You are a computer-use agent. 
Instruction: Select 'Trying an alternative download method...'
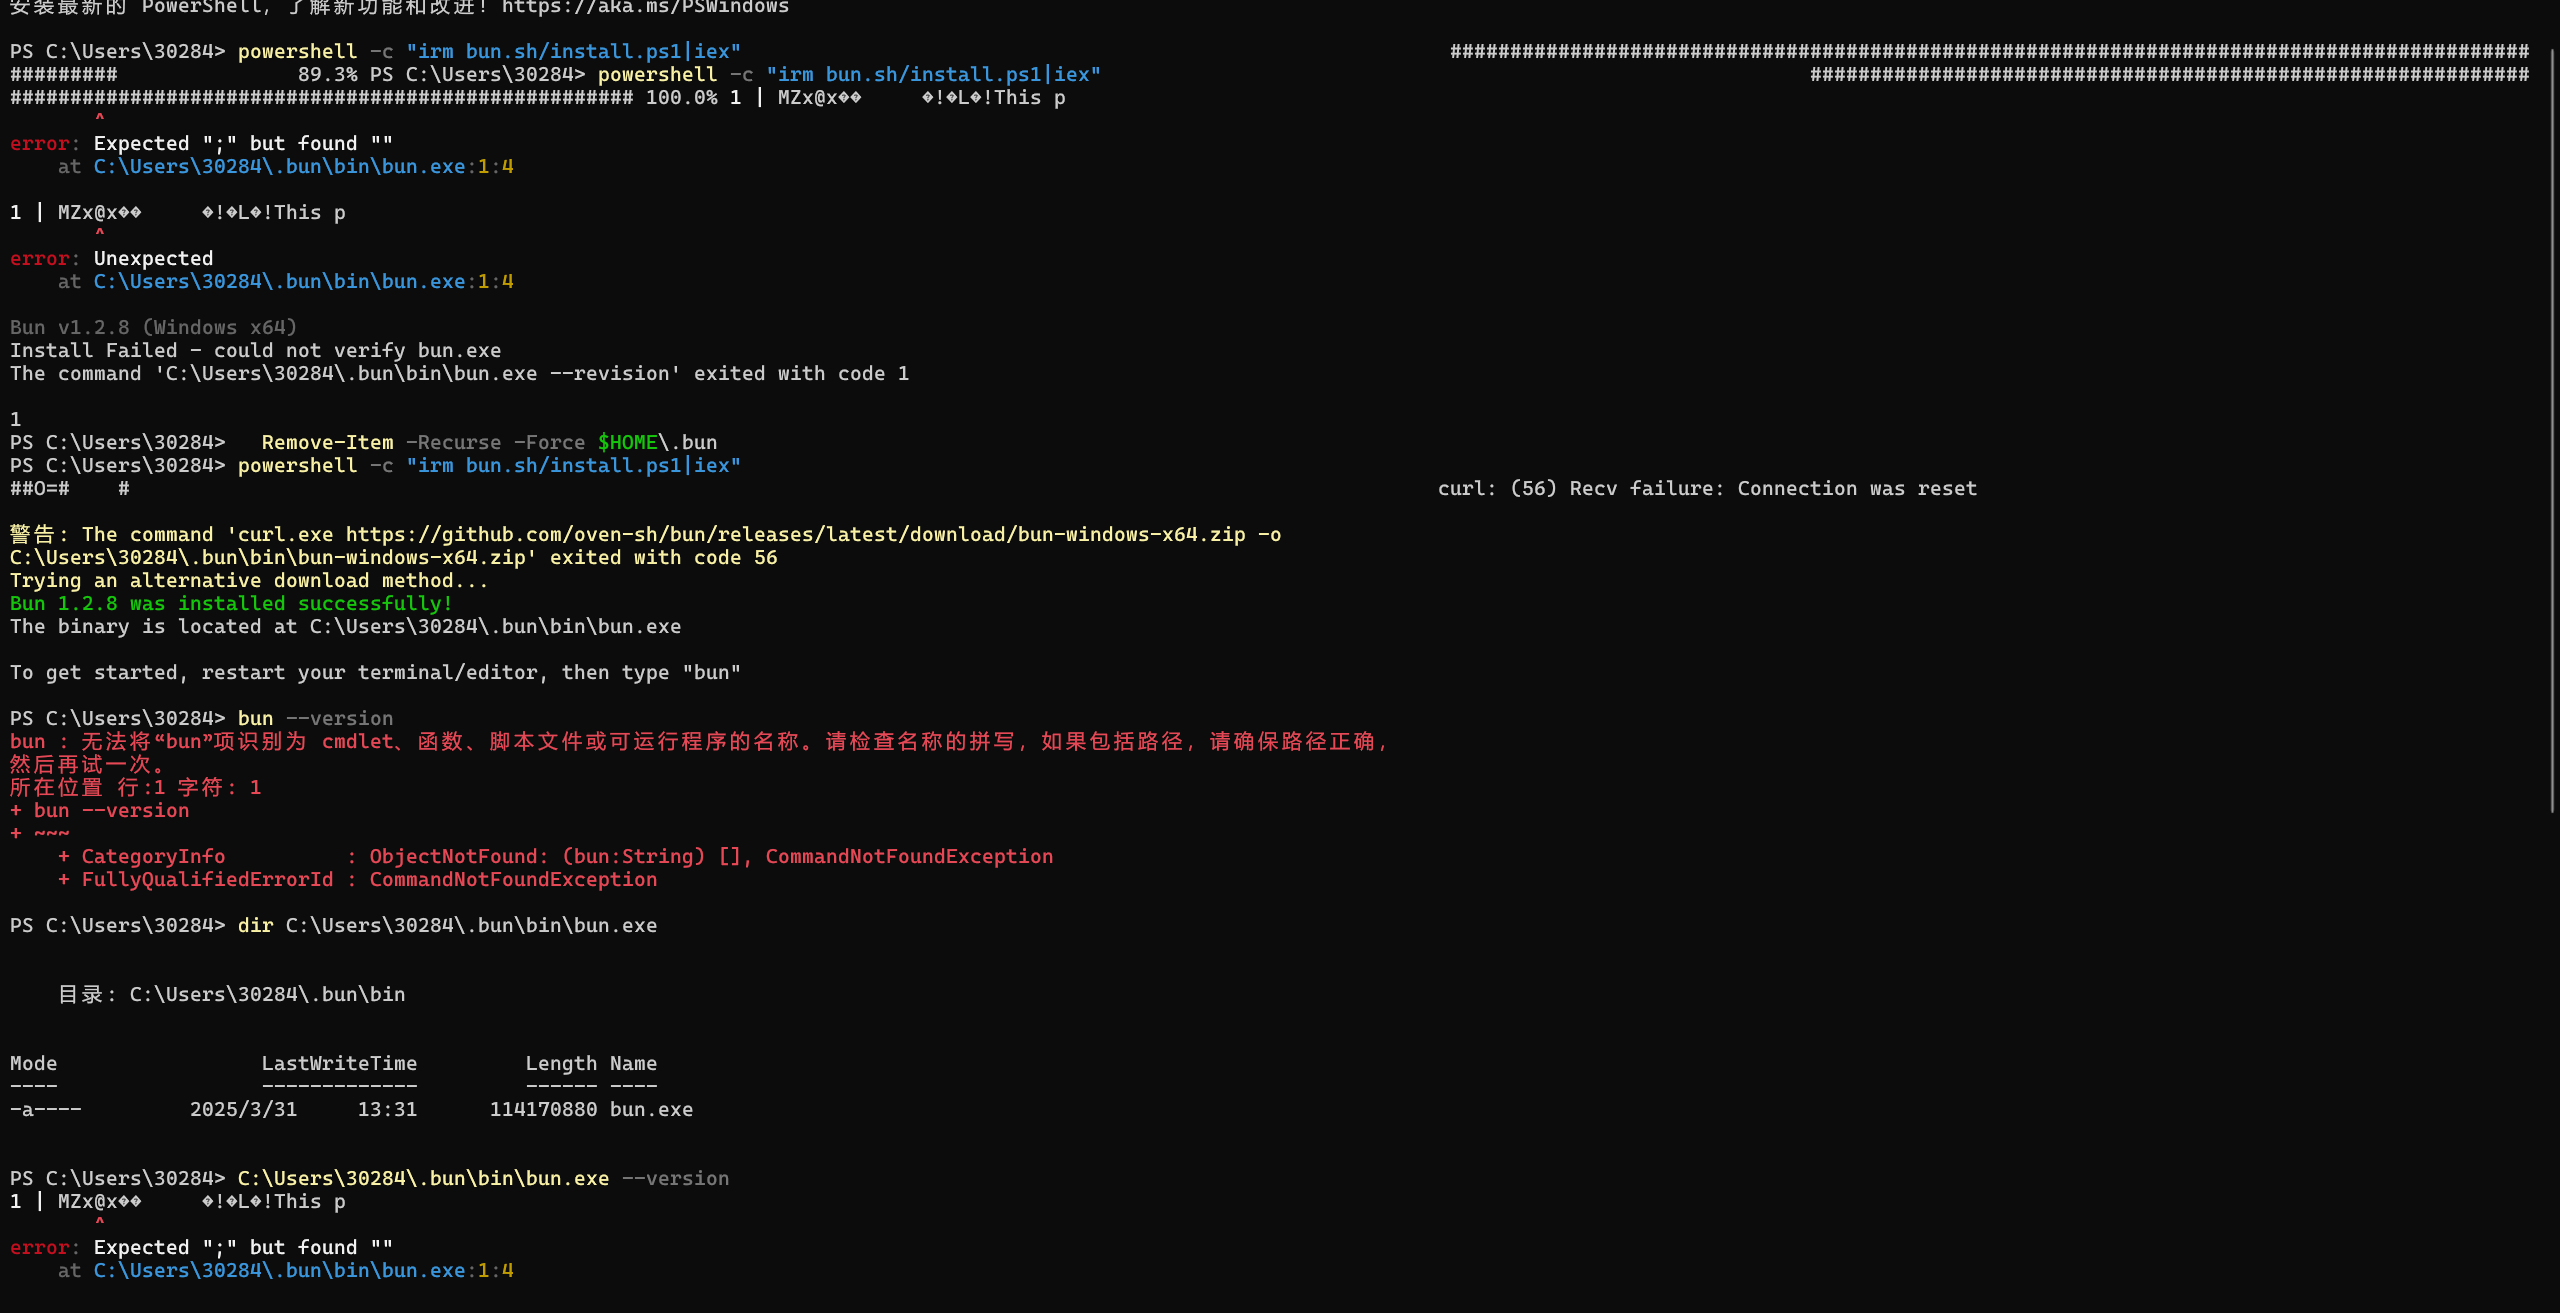(249, 581)
